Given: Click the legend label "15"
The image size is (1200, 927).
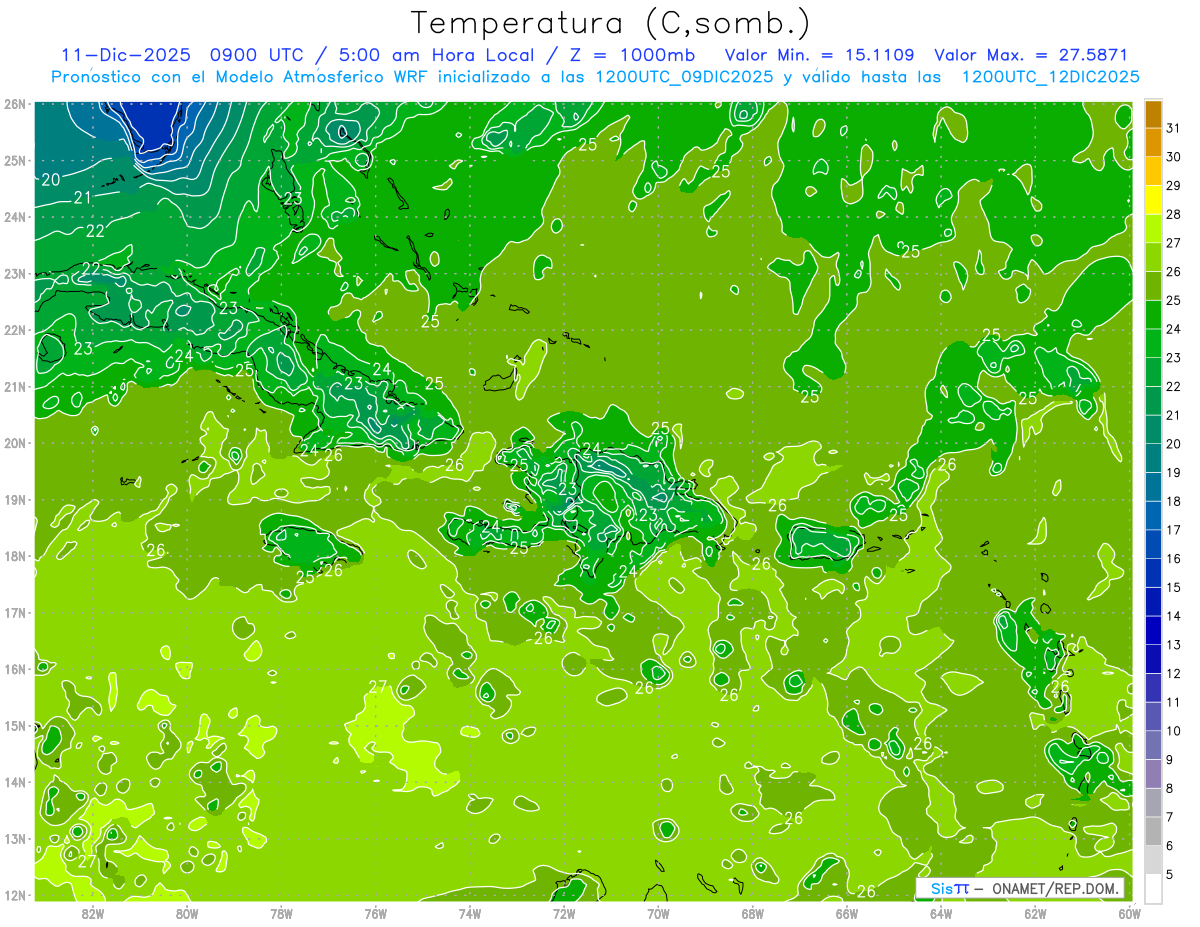Looking at the screenshot, I should [1173, 587].
